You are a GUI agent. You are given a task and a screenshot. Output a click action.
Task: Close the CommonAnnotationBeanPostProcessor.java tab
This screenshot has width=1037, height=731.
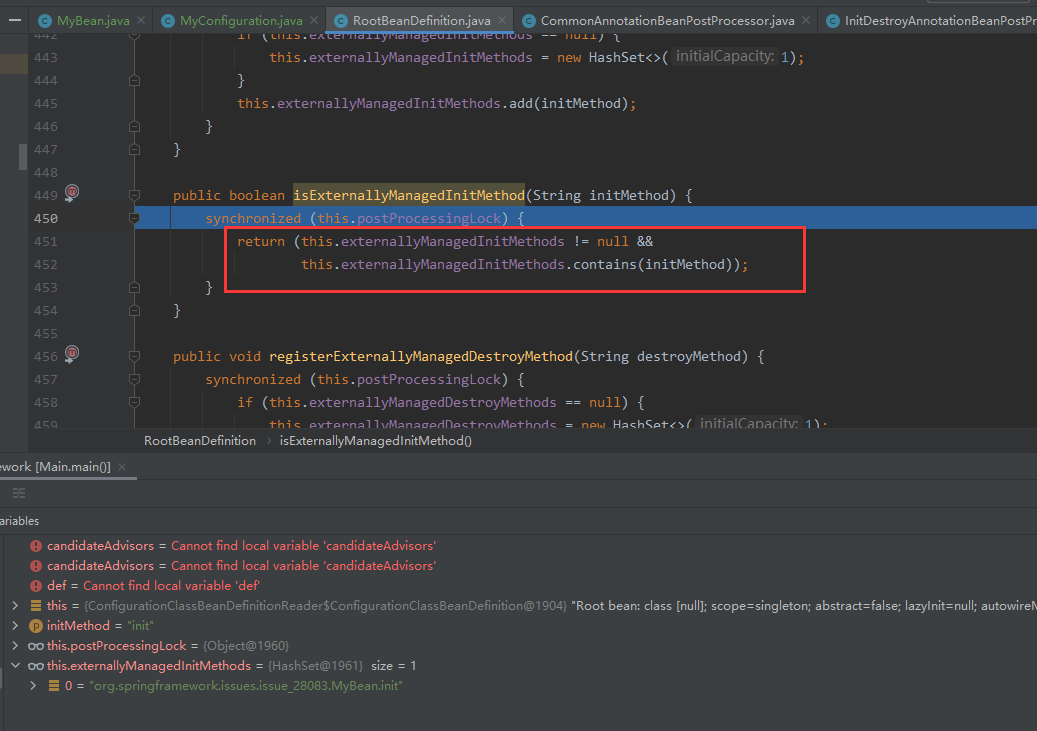[806, 21]
